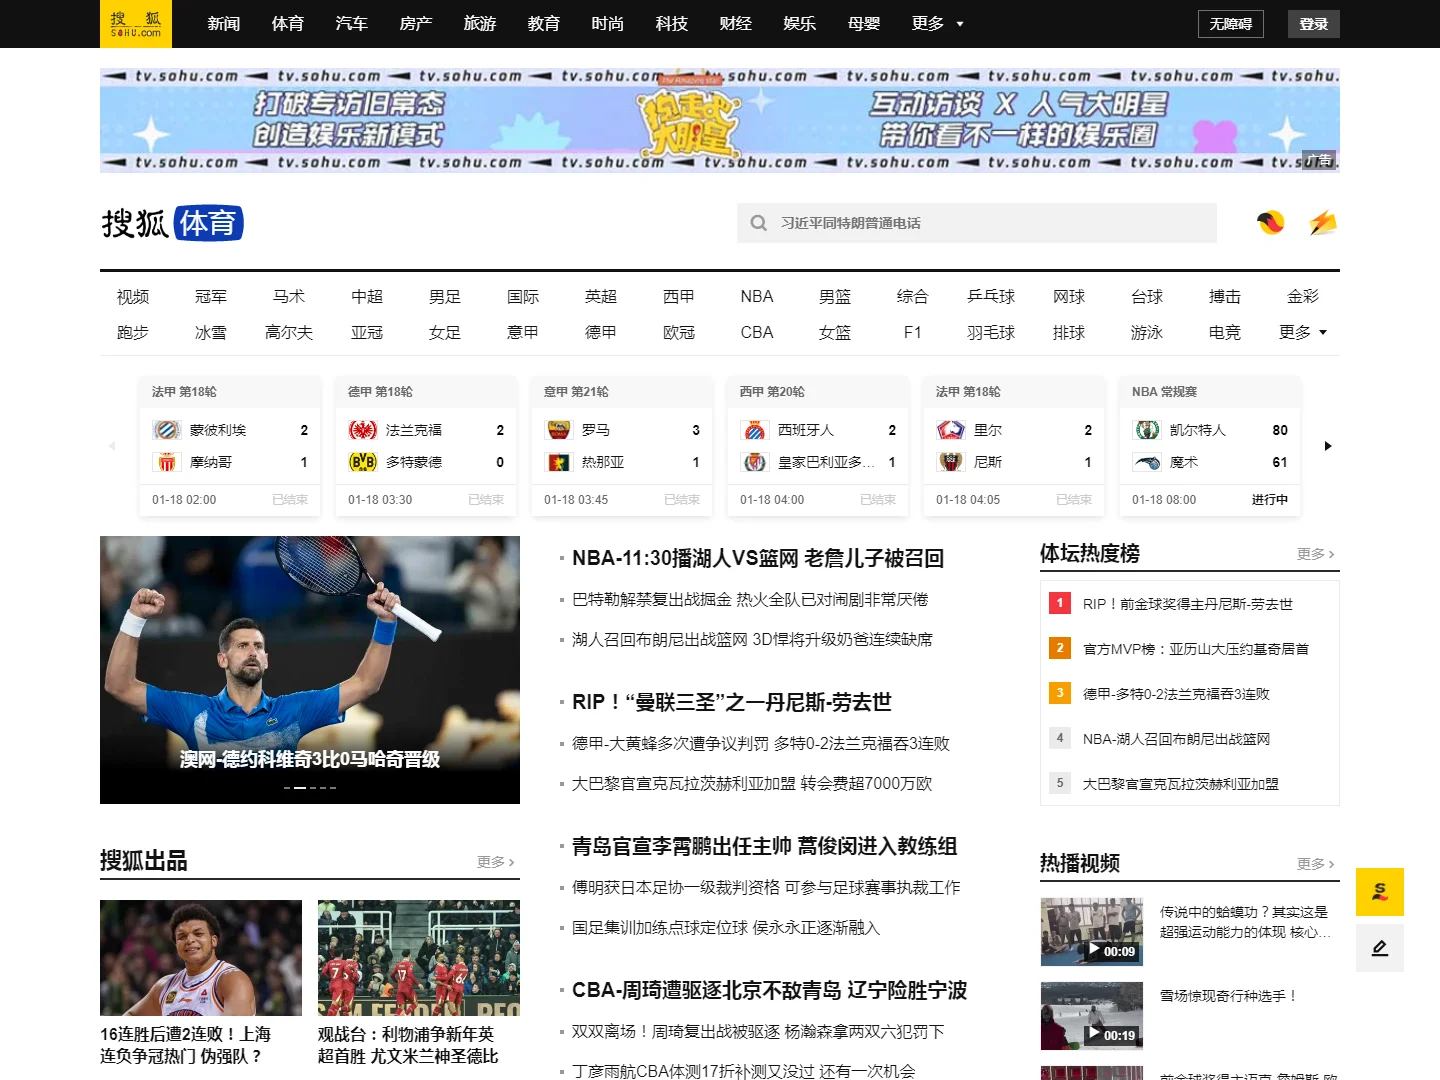Open 更多 for 体坛热度榜
The width and height of the screenshot is (1440, 1080).
(x=1315, y=554)
